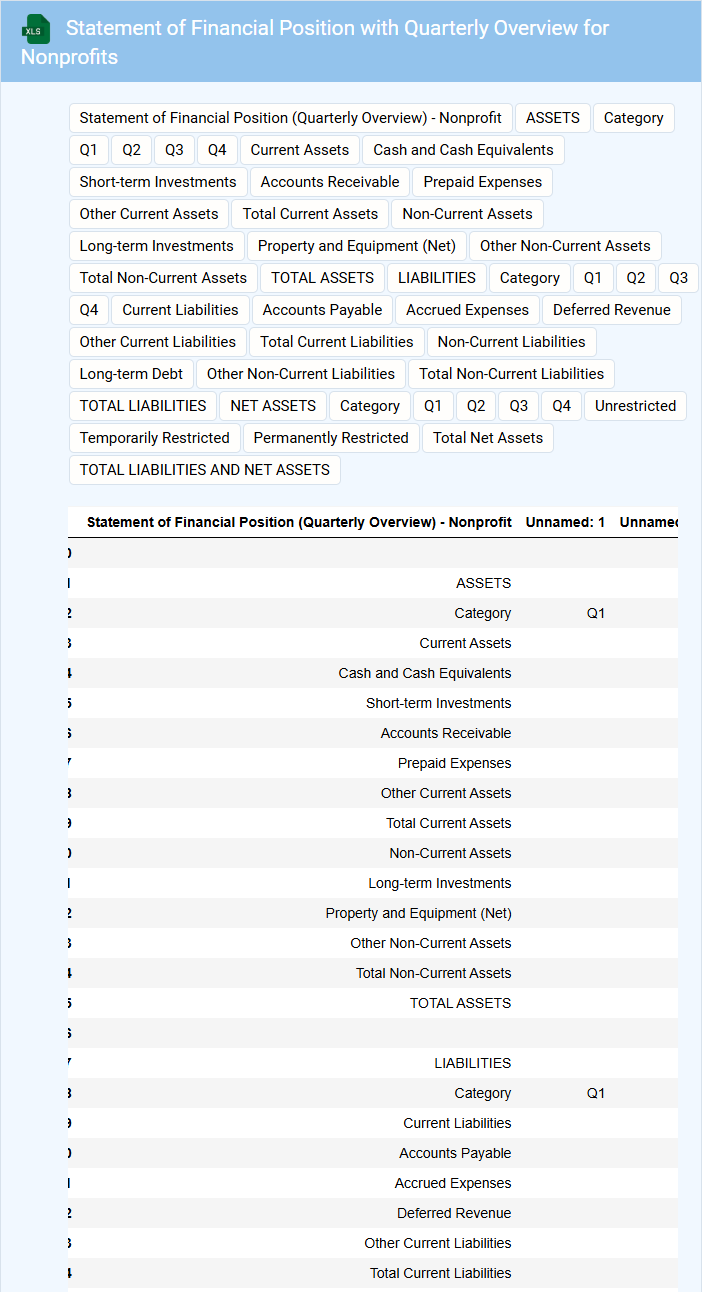The width and height of the screenshot is (702, 1292).
Task: Click the Permanently Restricted tag
Action: pos(331,438)
